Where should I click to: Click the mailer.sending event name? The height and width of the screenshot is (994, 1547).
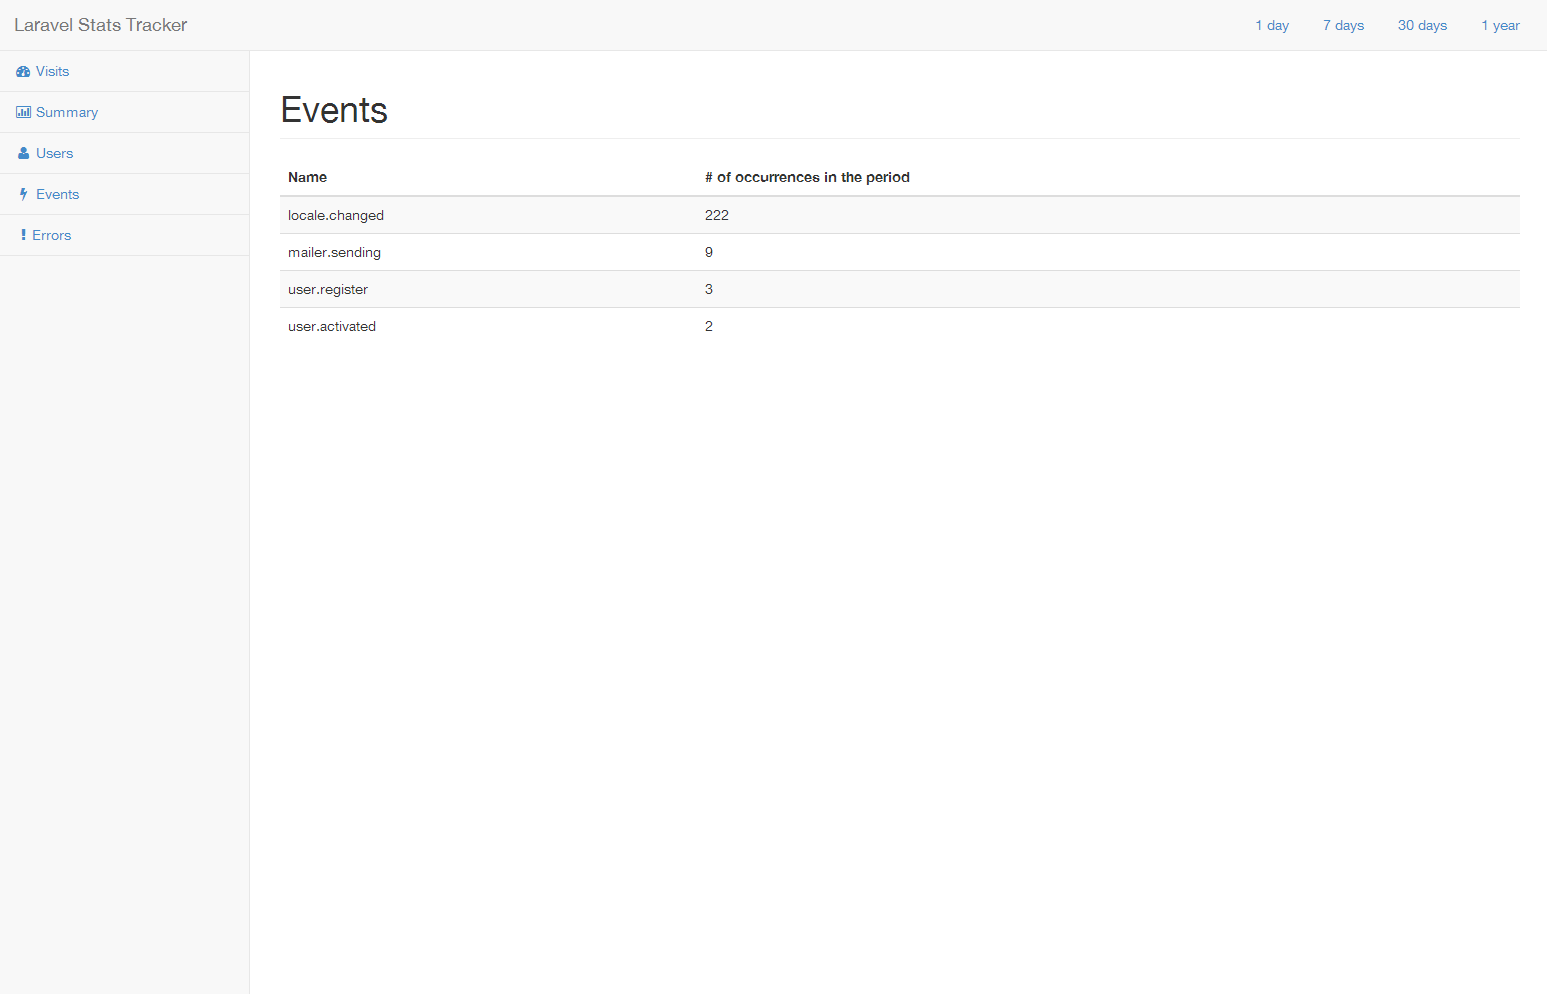tap(334, 253)
